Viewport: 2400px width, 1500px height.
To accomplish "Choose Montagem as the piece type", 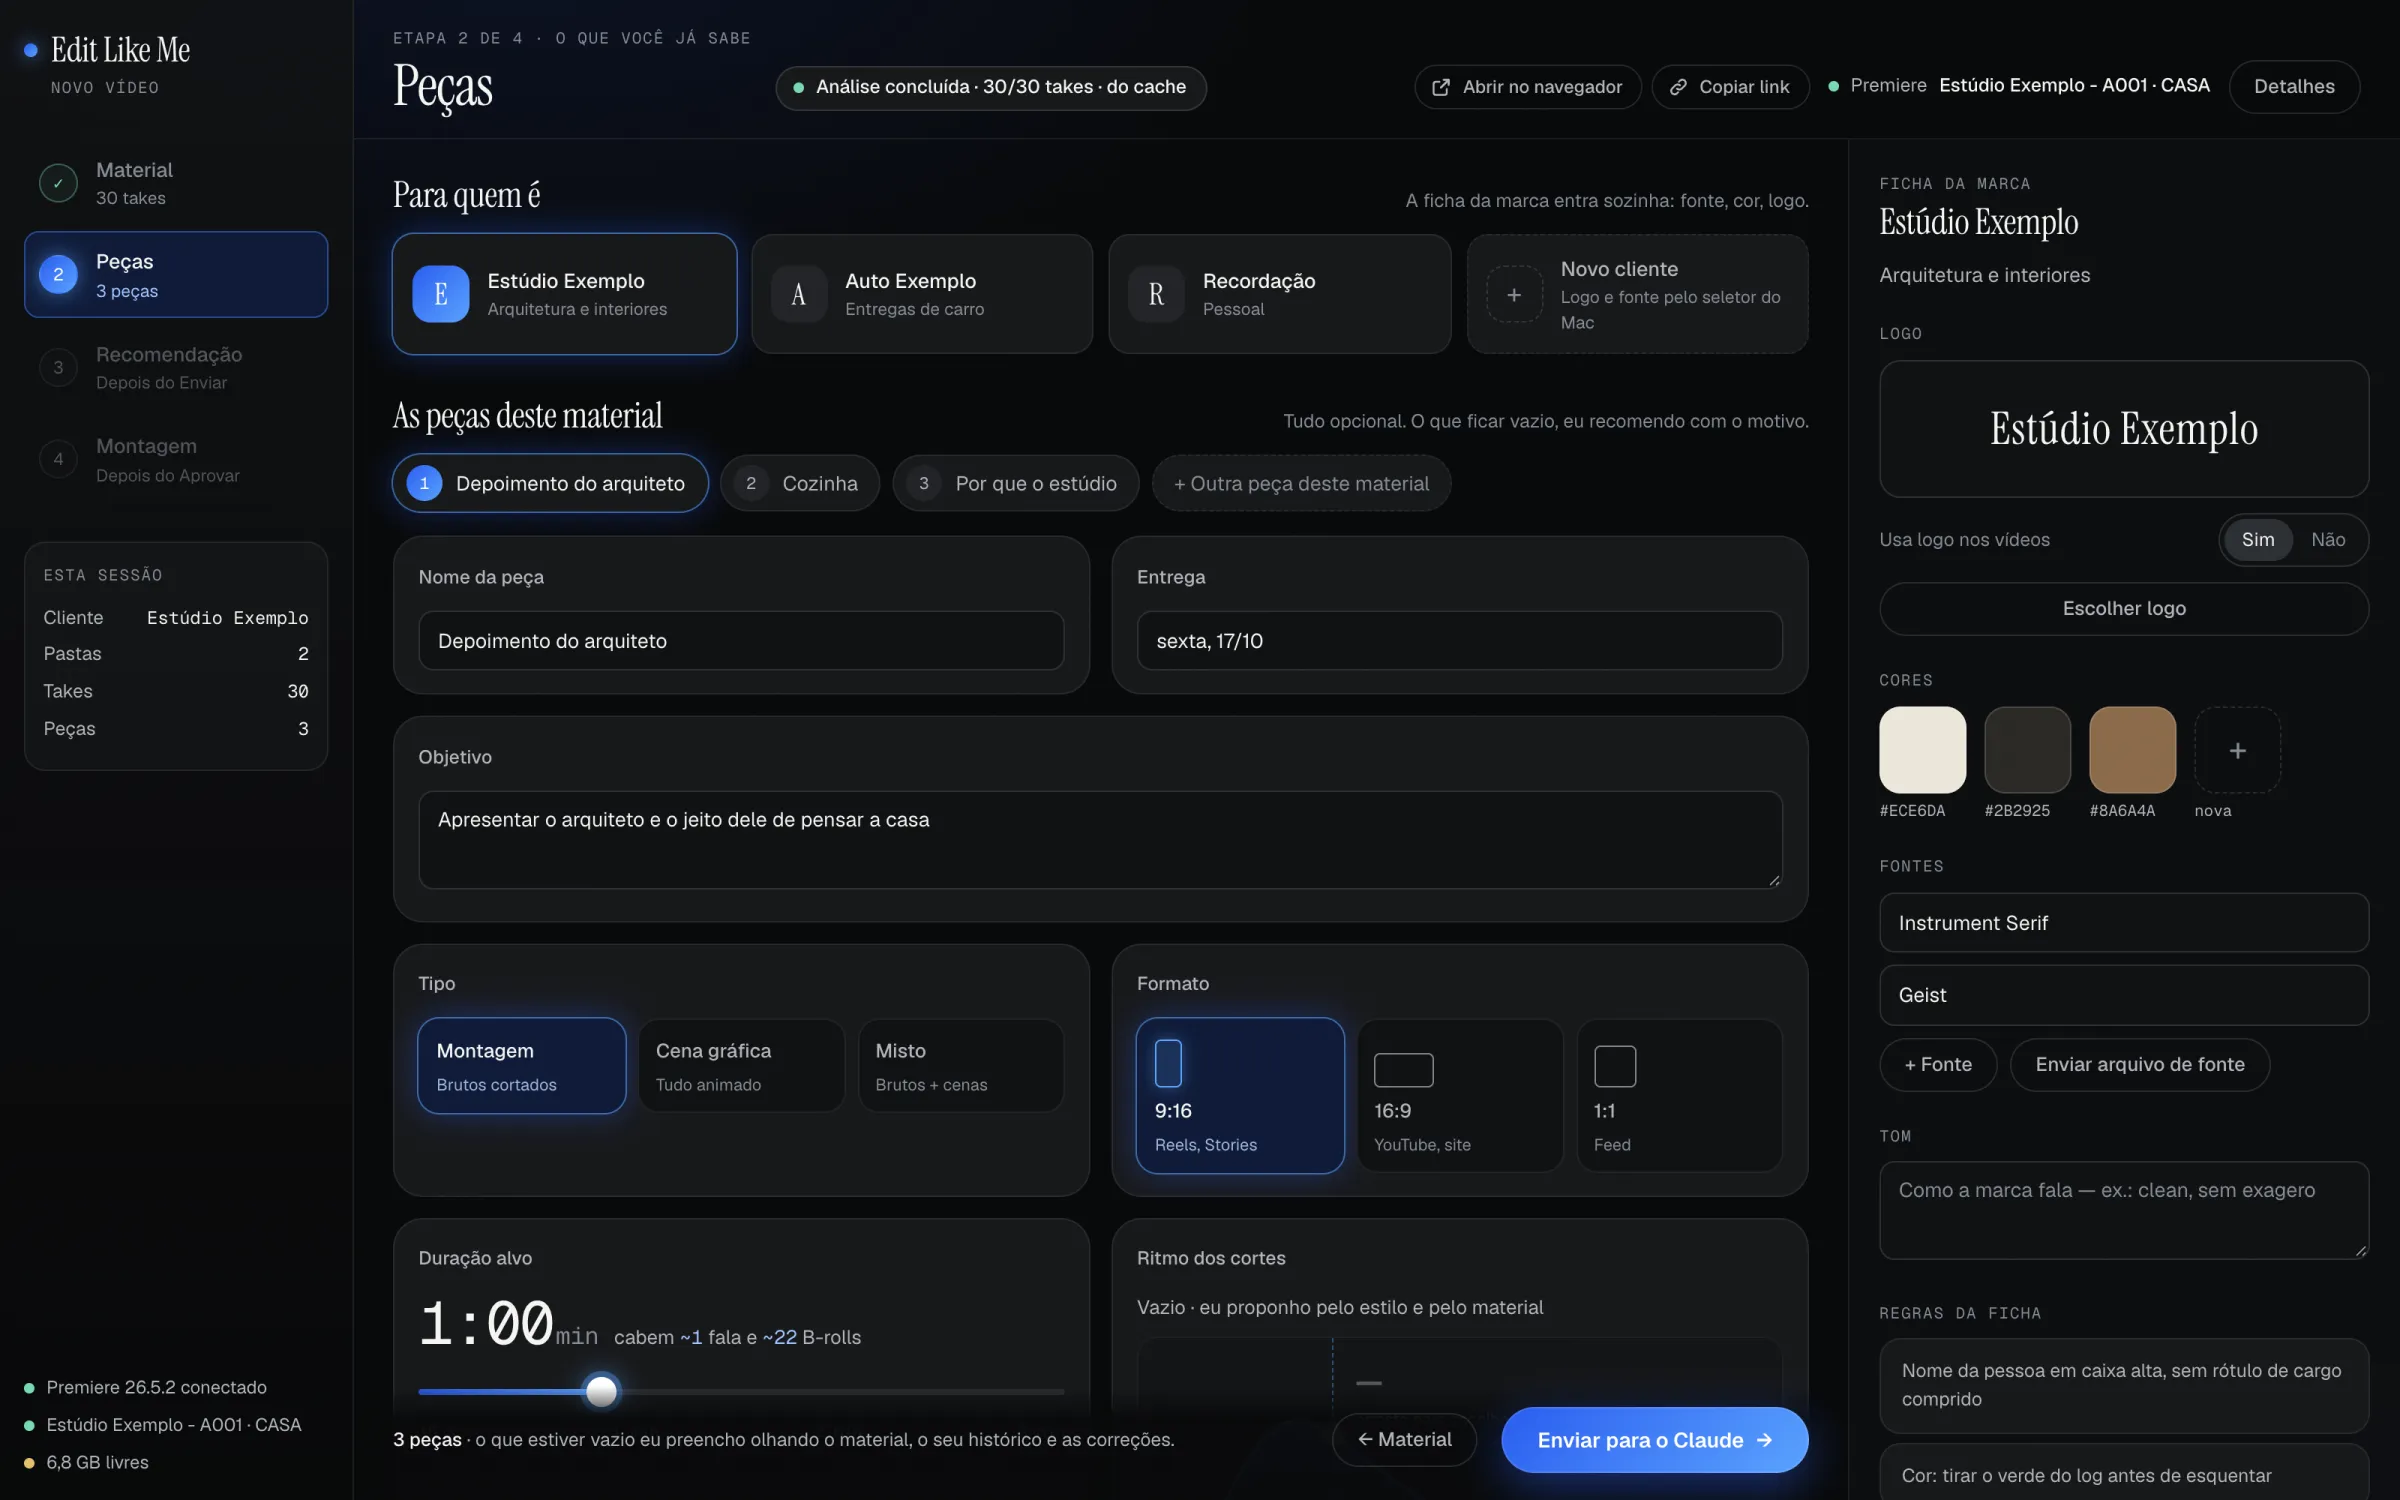I will coord(522,1066).
